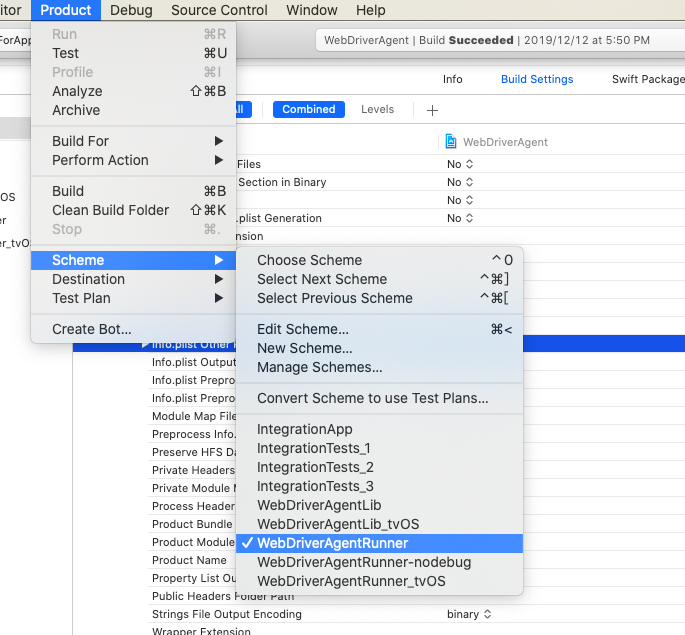Switch to WebDriverAgentLib_tvOS scheme
The image size is (685, 635).
point(379,524)
